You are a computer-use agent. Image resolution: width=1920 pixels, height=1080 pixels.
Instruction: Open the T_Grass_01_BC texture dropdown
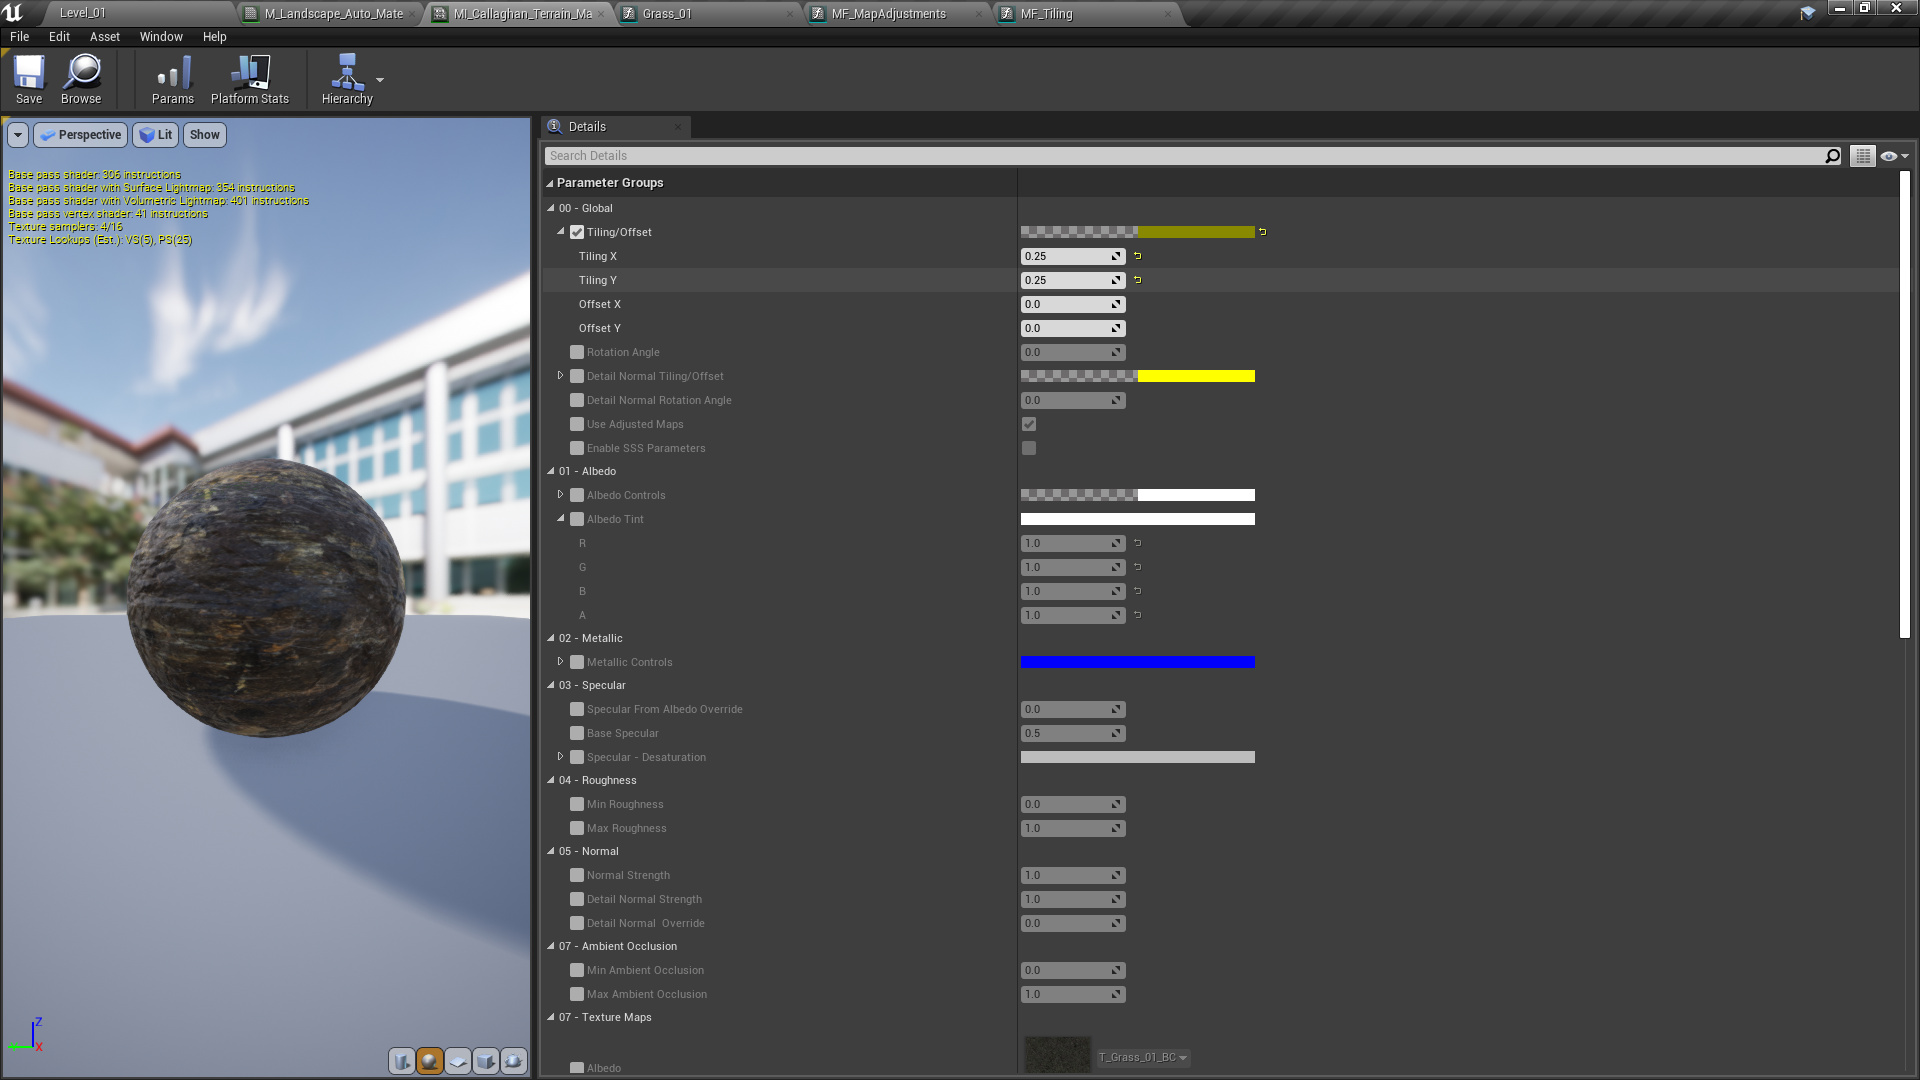tap(1143, 1057)
